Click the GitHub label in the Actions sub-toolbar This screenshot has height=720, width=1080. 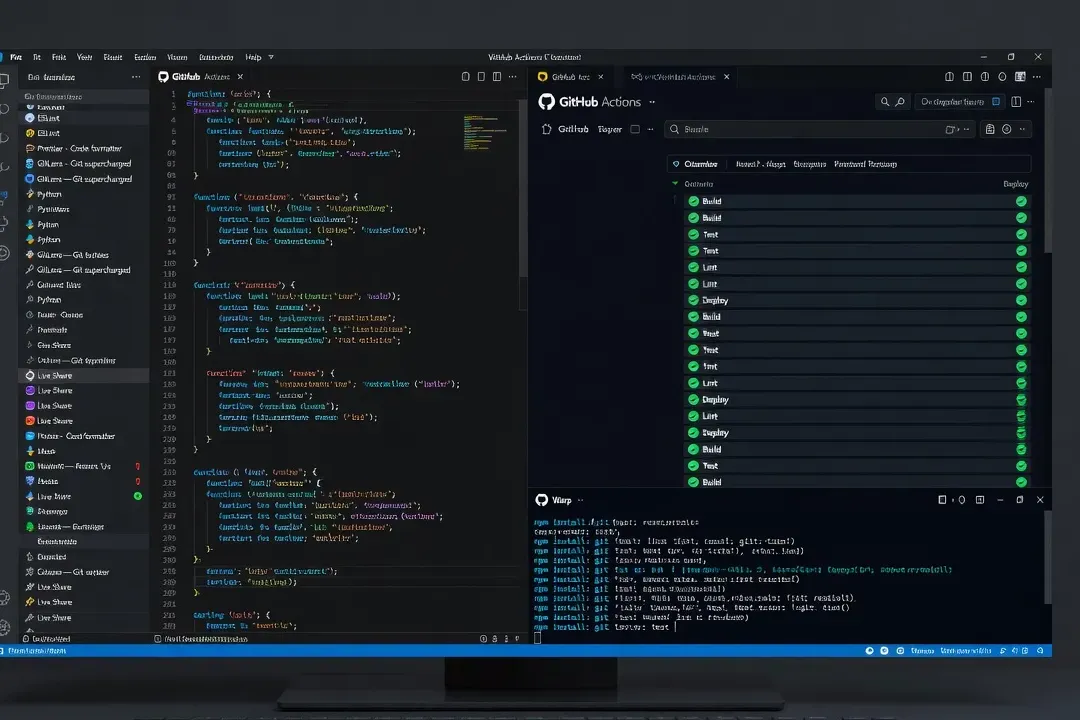tap(573, 129)
